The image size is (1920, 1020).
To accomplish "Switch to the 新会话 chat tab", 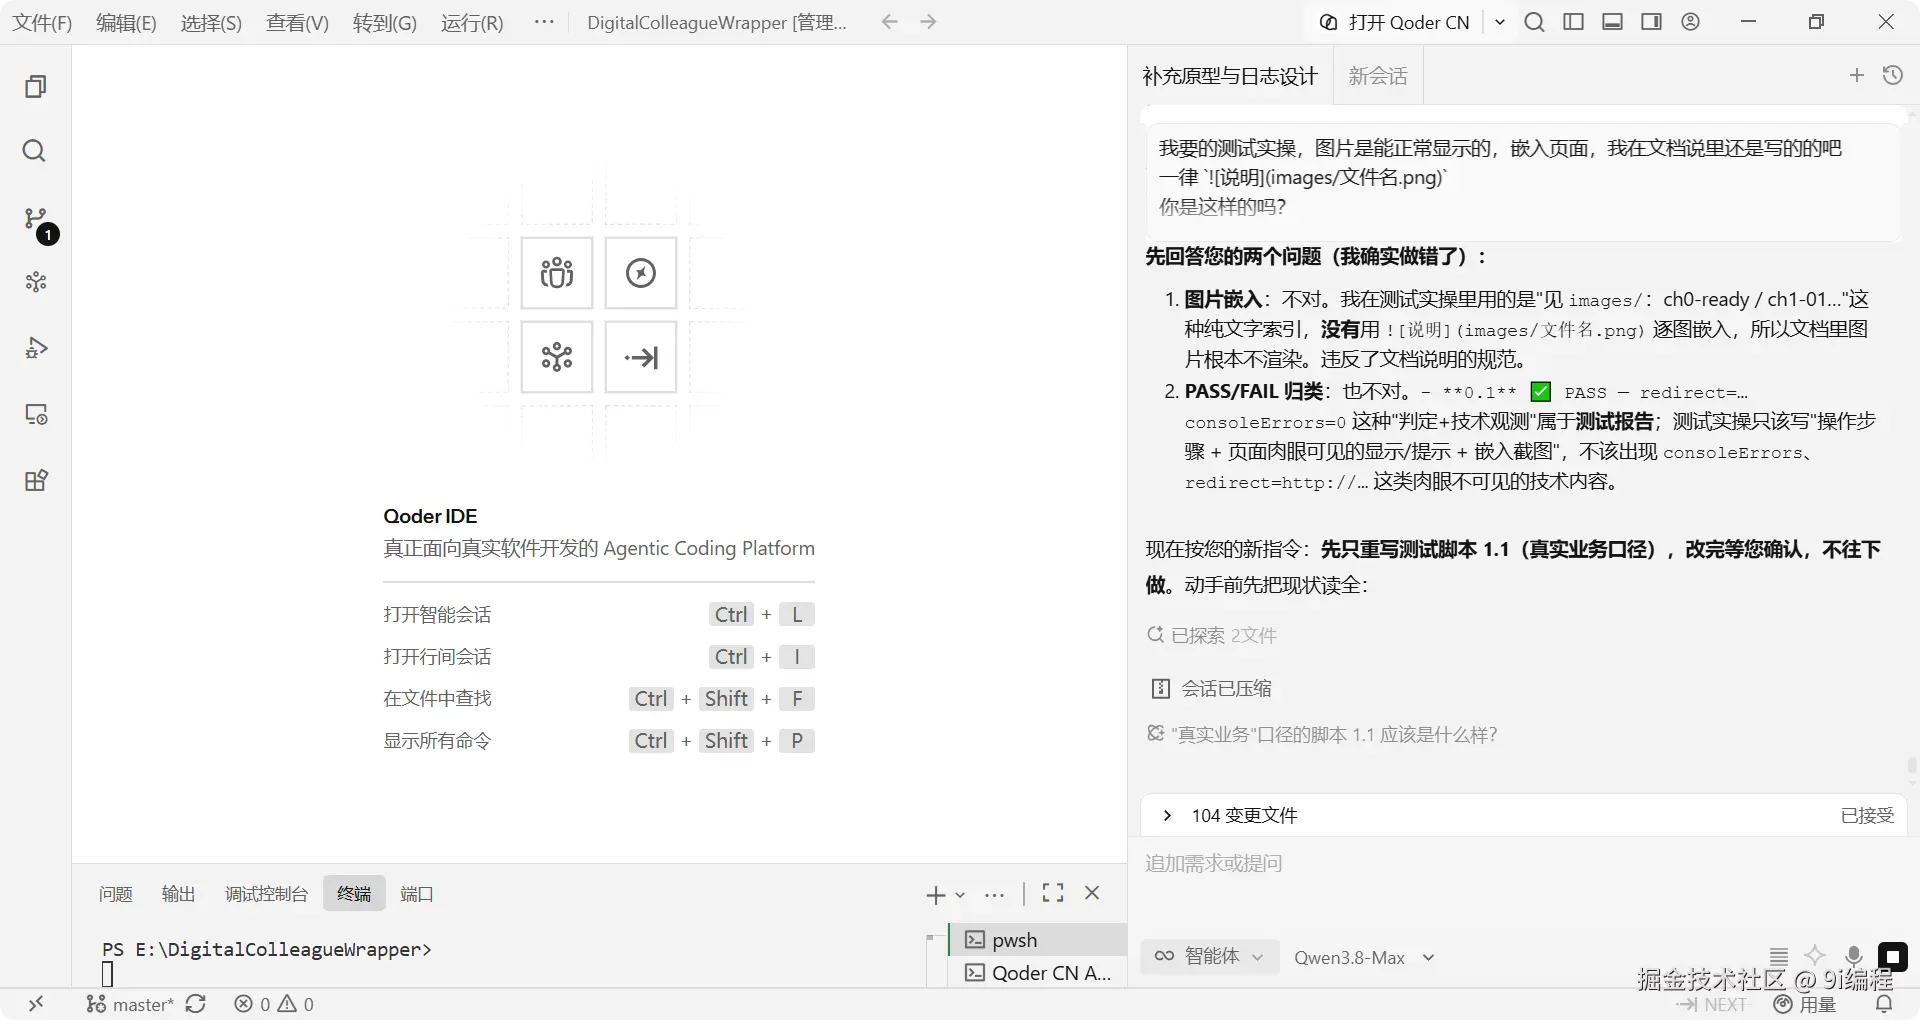I will coord(1378,76).
